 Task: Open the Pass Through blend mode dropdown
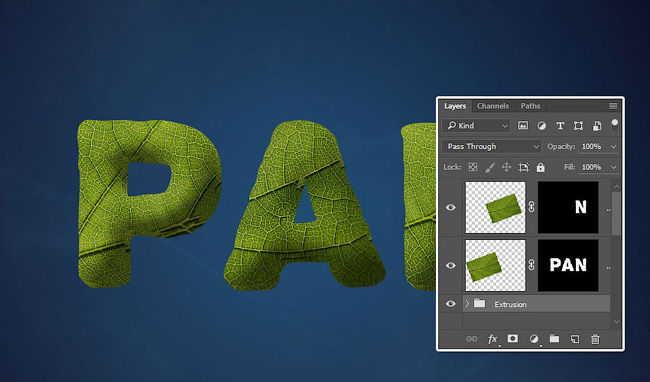coord(492,147)
